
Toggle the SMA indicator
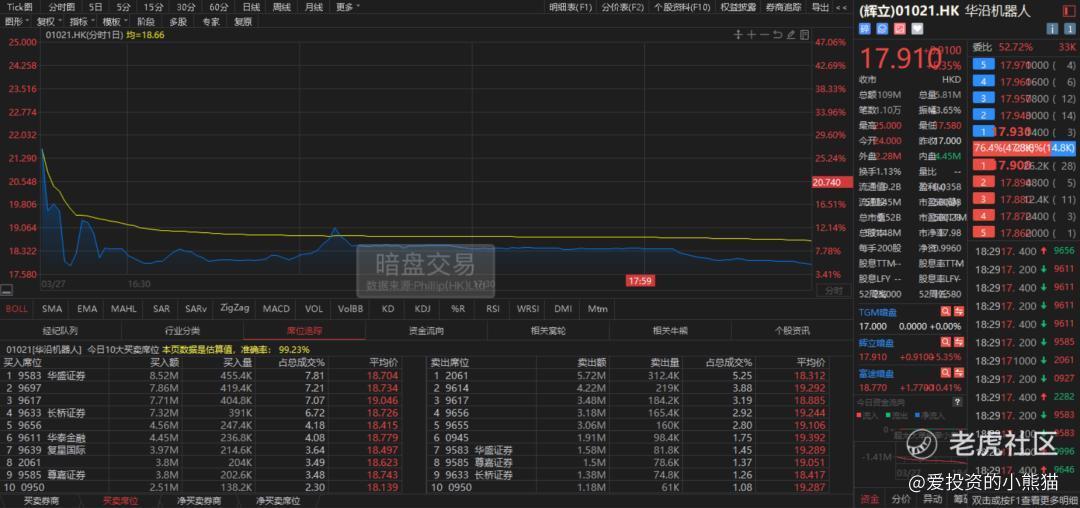[52, 309]
